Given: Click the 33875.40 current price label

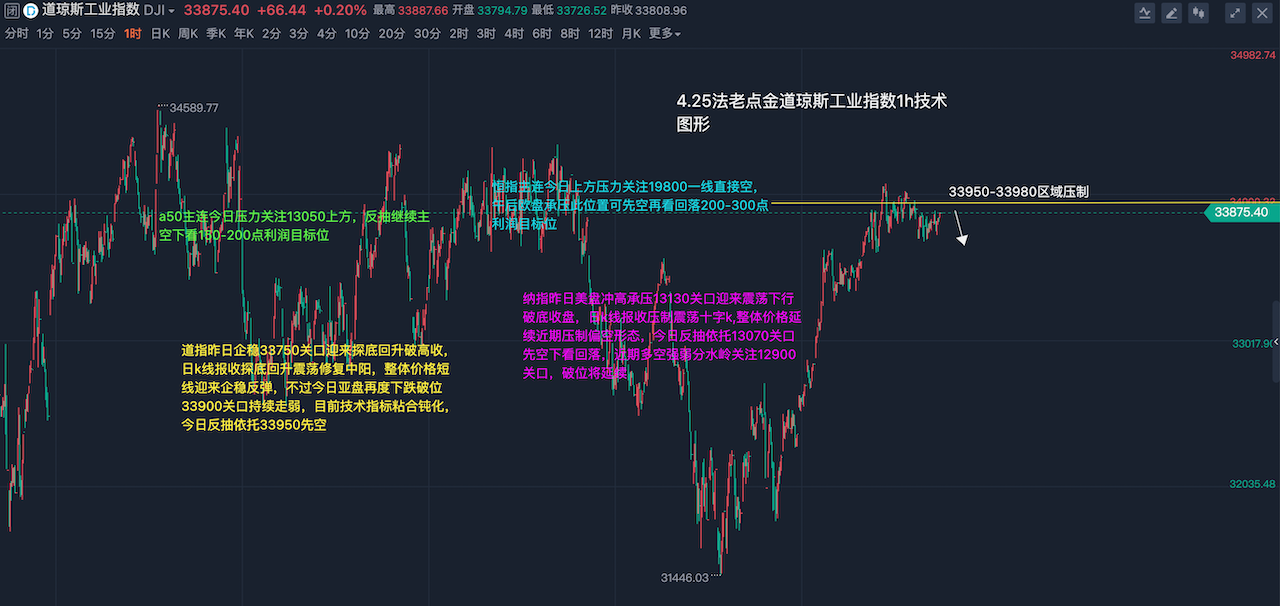Looking at the screenshot, I should tap(1240, 212).
